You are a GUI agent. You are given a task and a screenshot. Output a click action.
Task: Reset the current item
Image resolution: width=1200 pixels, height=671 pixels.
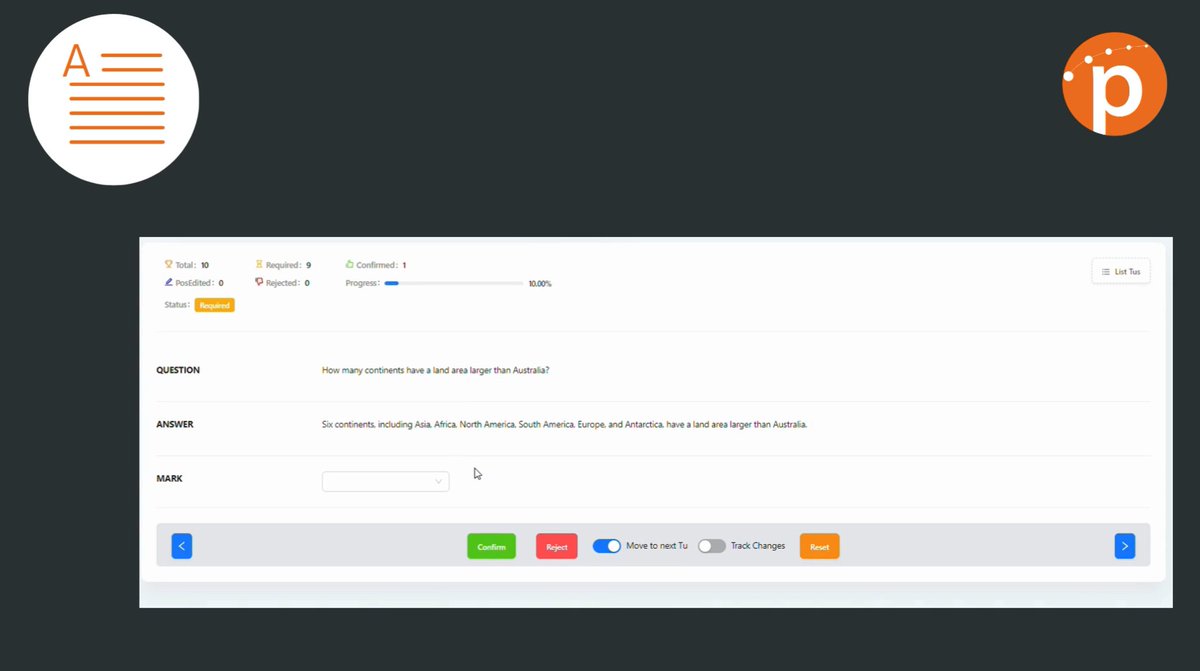pos(819,546)
